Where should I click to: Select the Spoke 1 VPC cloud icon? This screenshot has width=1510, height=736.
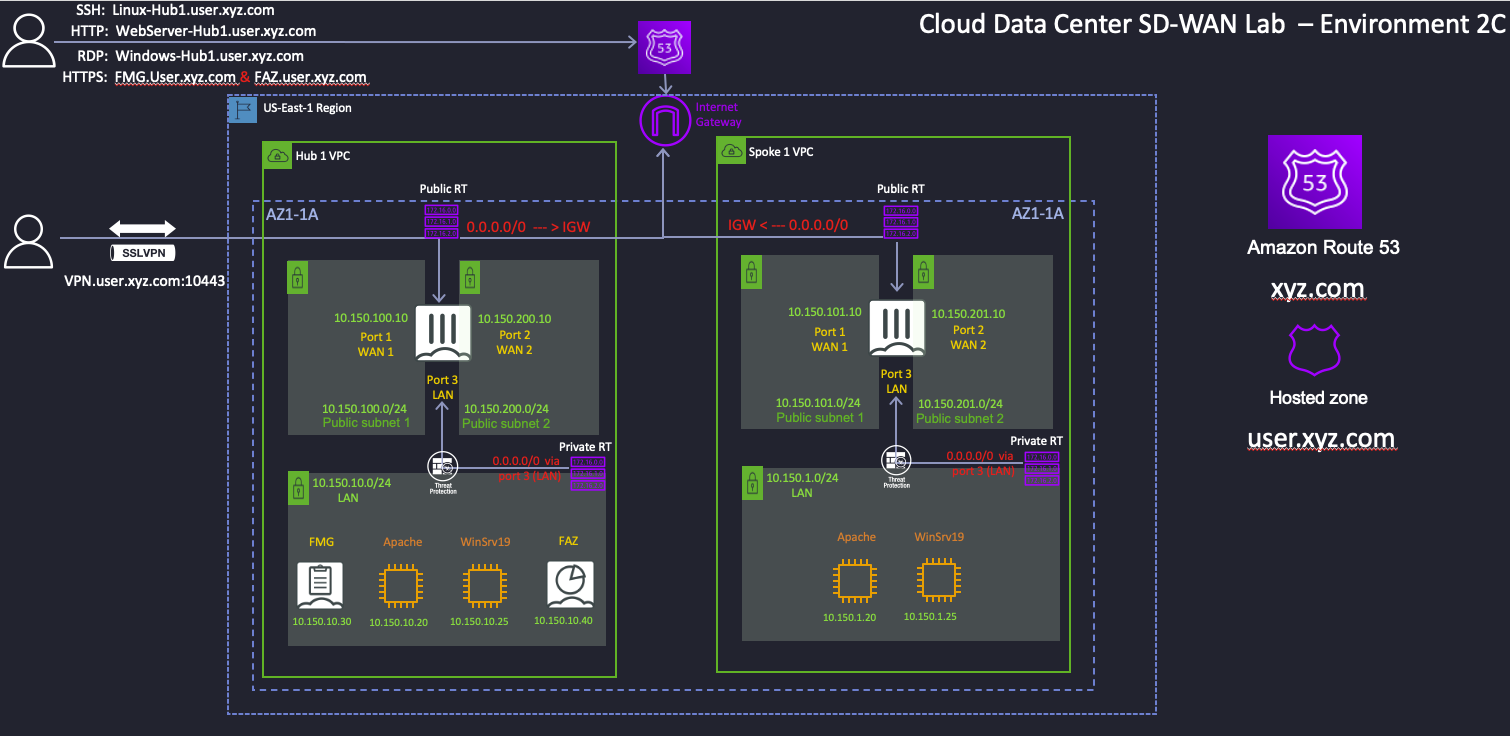tap(731, 151)
